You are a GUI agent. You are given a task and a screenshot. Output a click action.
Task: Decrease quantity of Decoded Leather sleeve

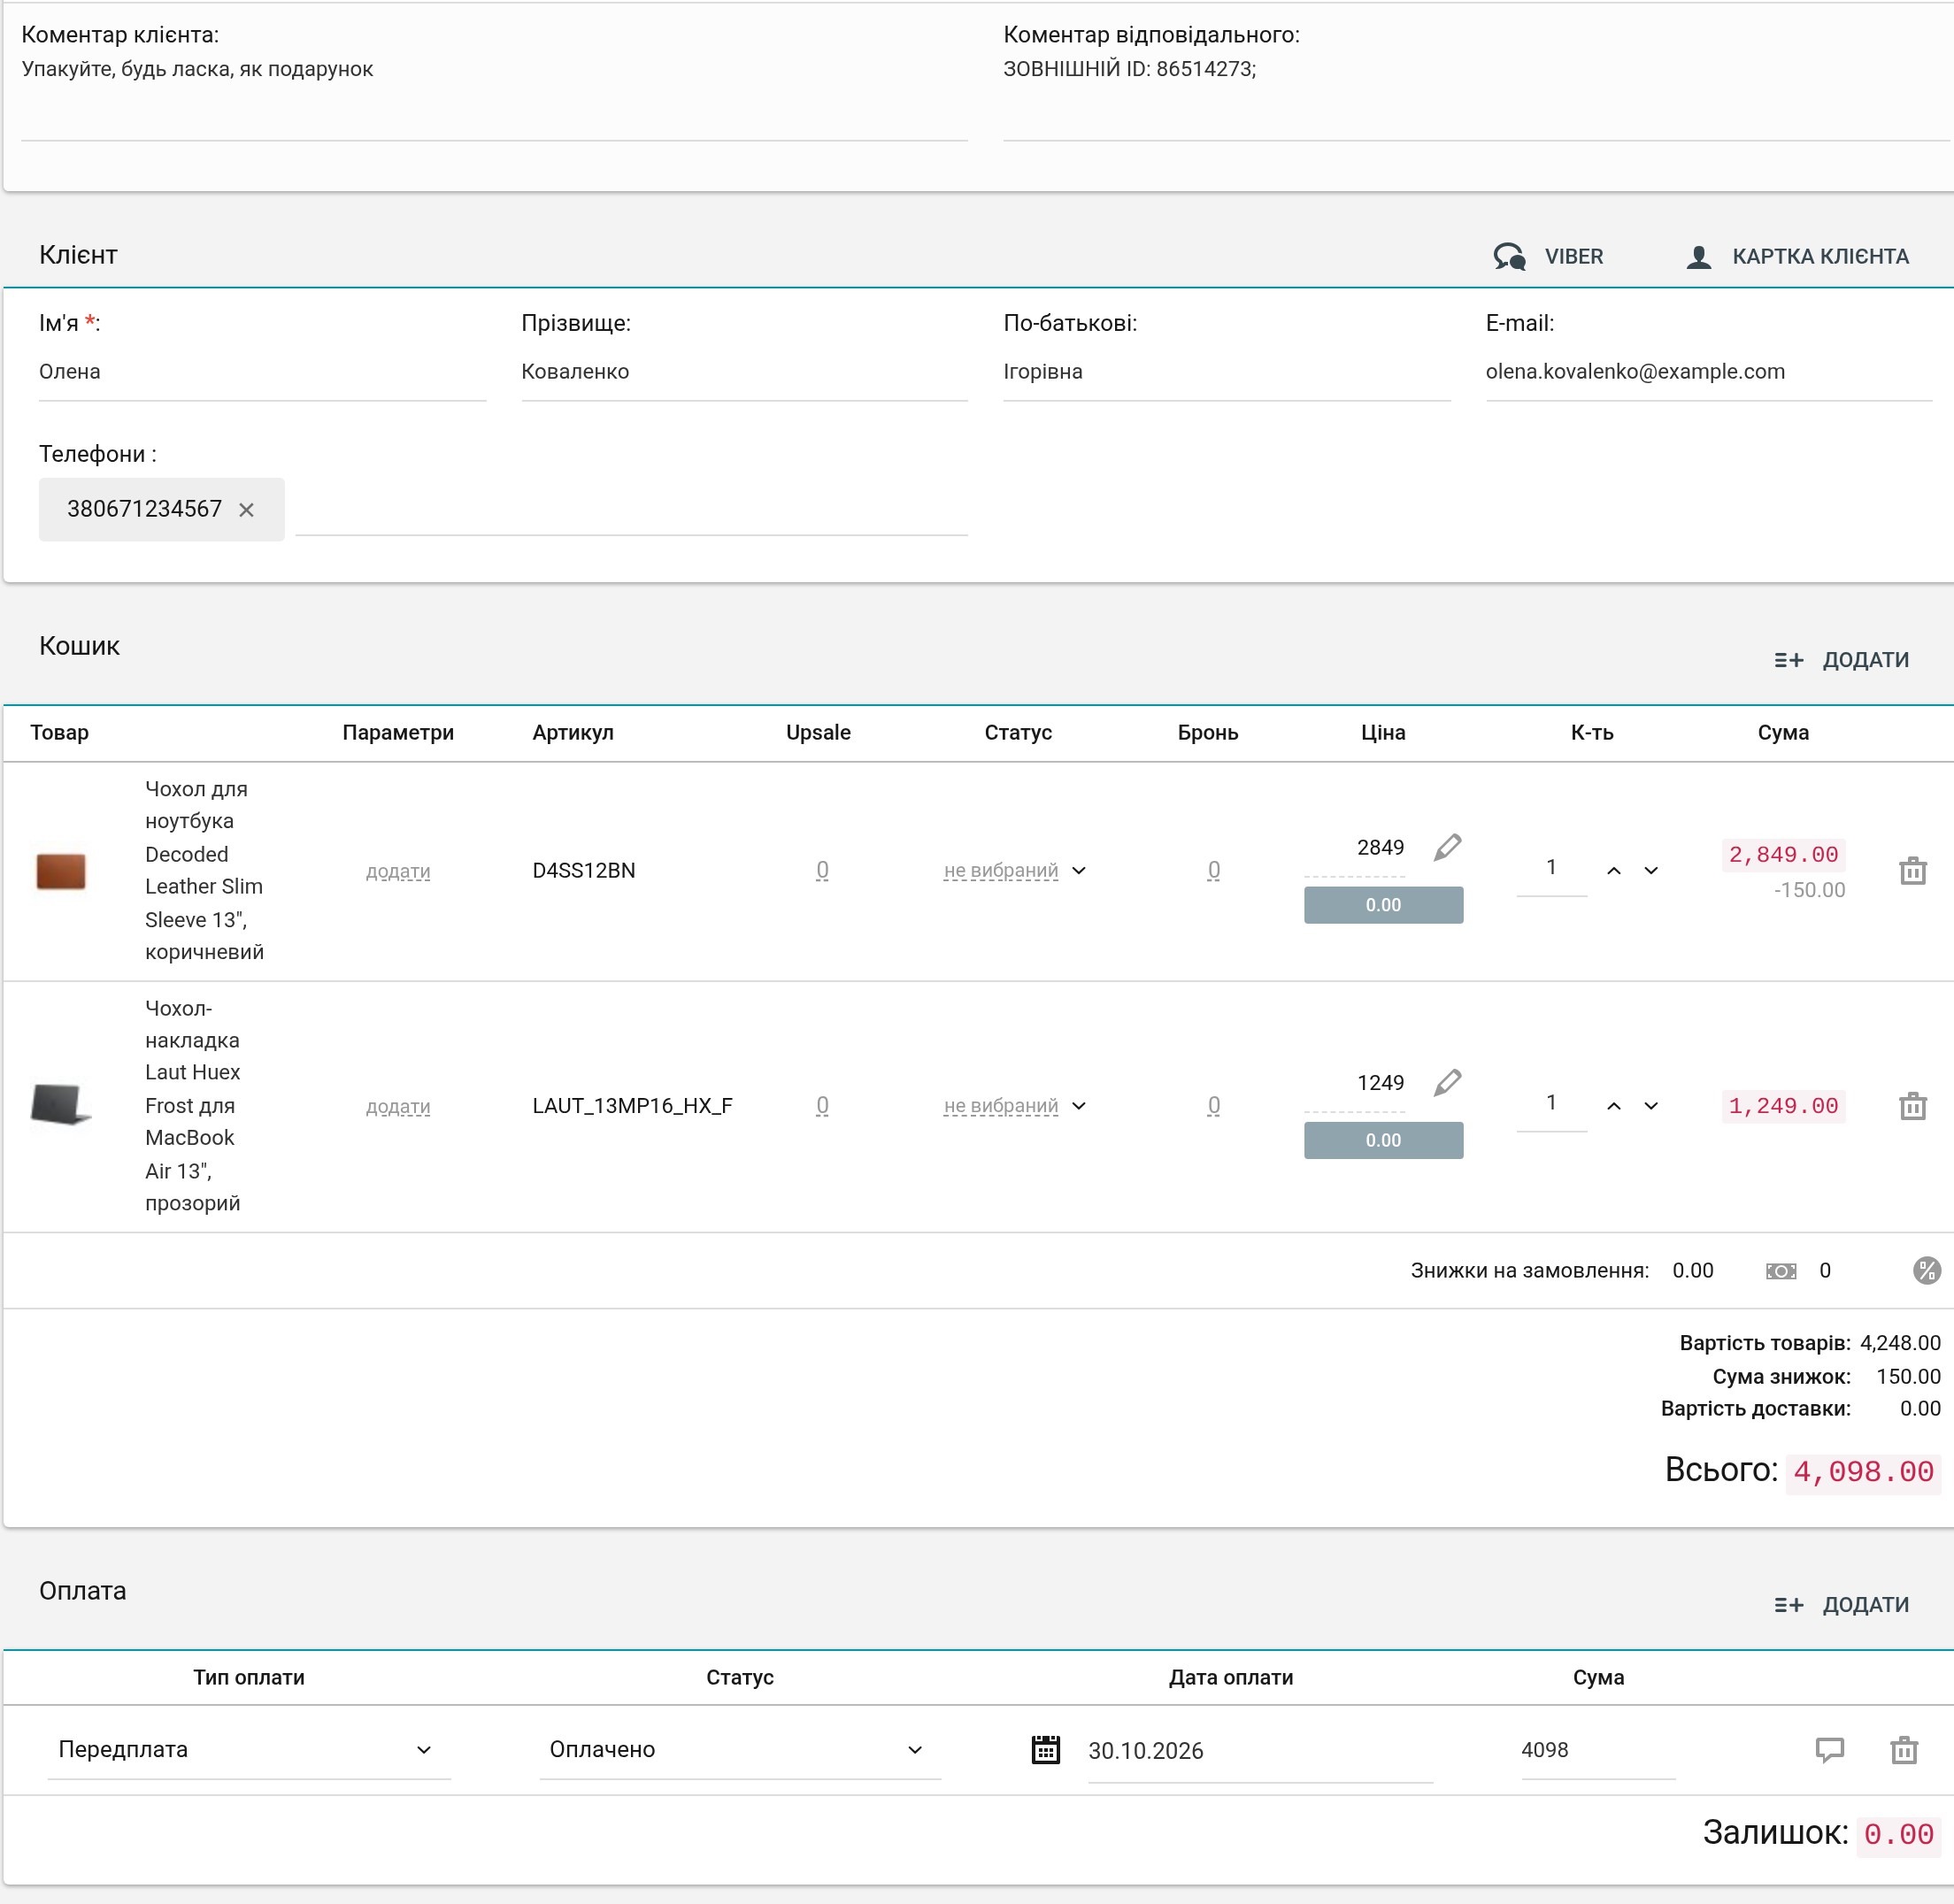click(x=1651, y=871)
